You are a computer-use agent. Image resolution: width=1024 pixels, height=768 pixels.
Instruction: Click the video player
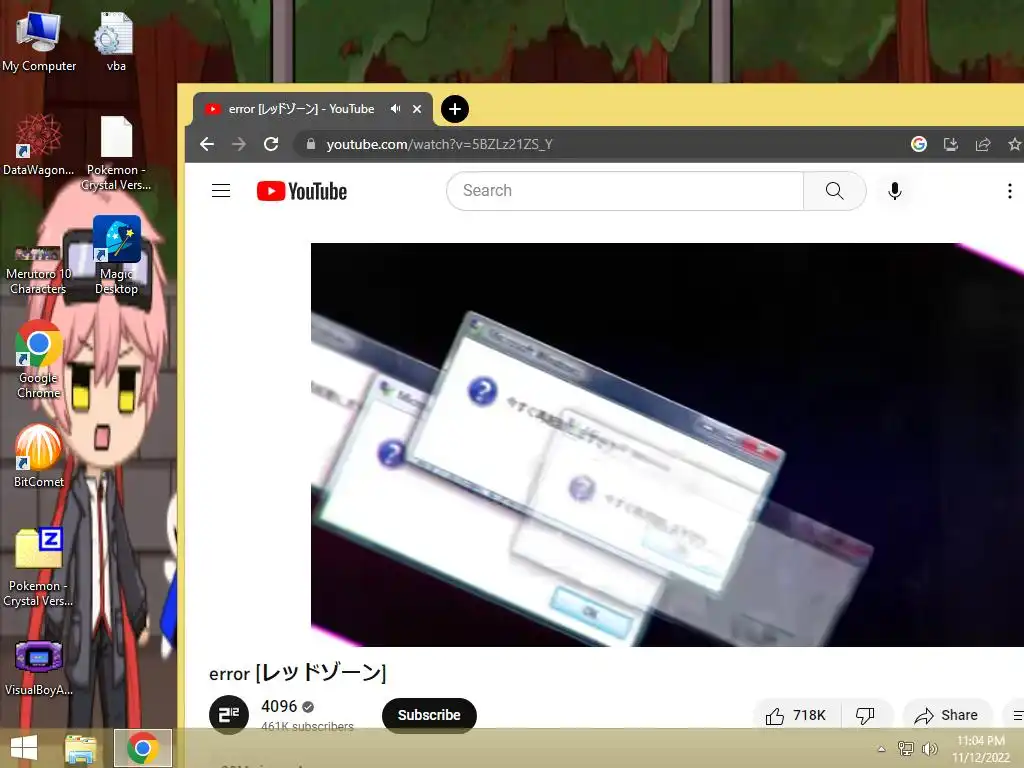(x=667, y=445)
